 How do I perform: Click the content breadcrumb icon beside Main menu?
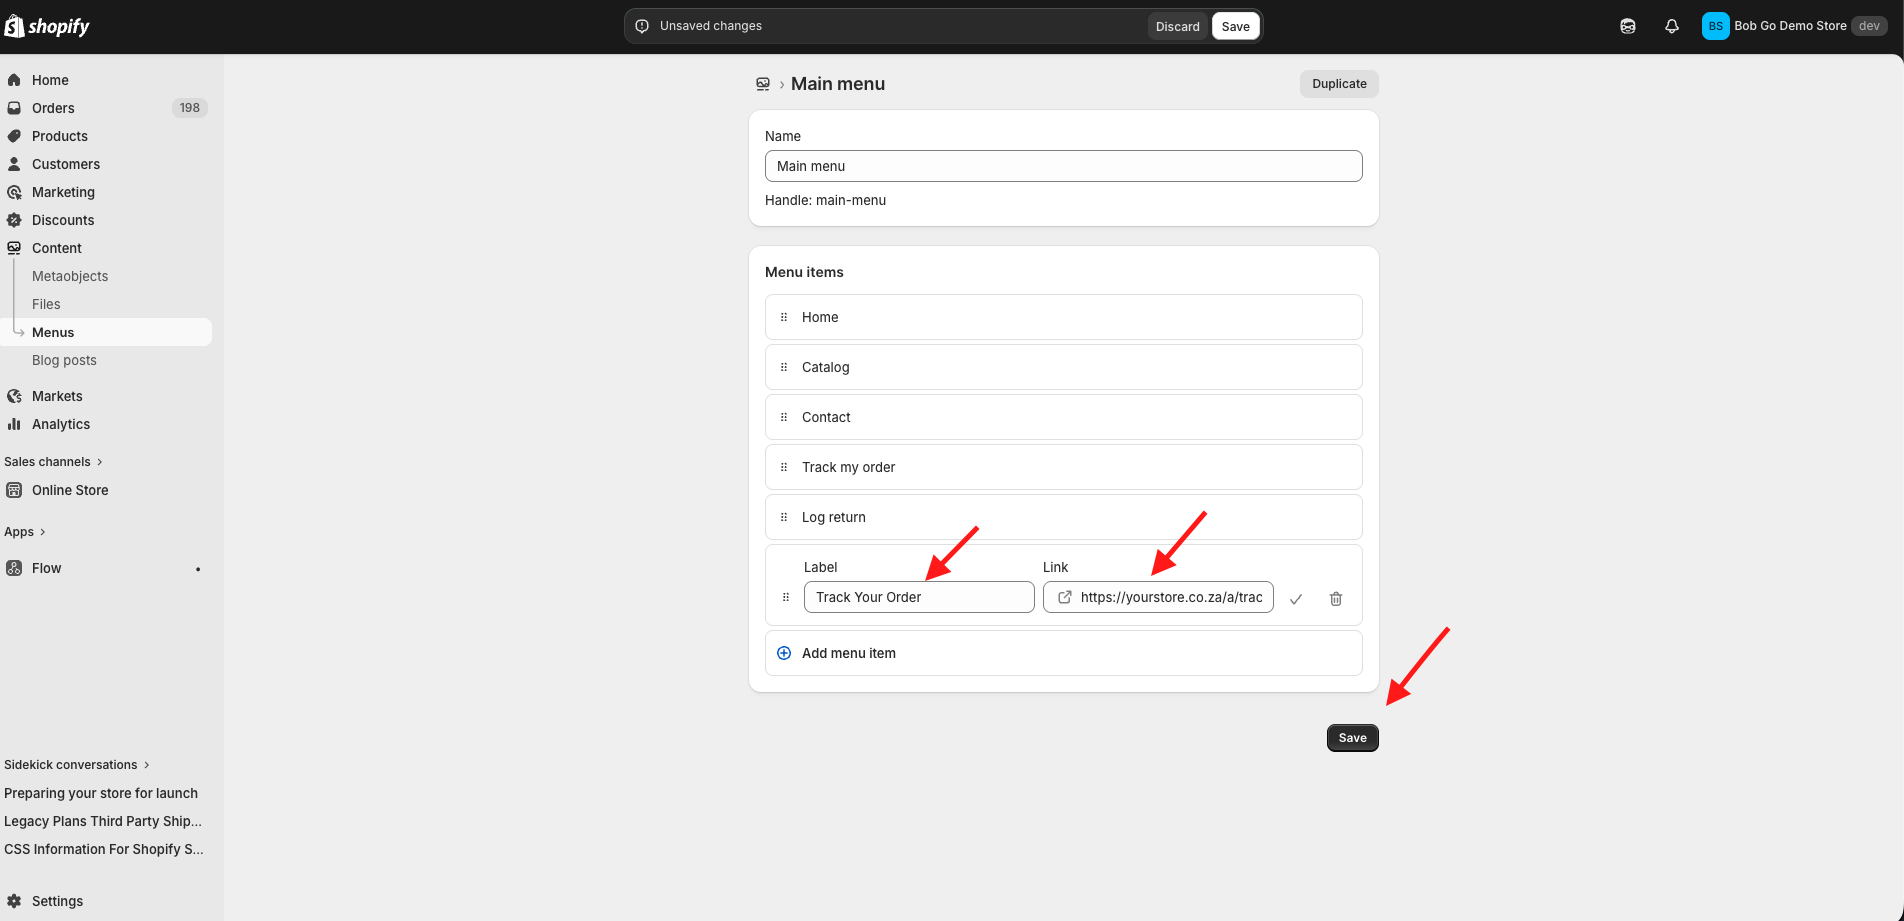pyautogui.click(x=763, y=84)
